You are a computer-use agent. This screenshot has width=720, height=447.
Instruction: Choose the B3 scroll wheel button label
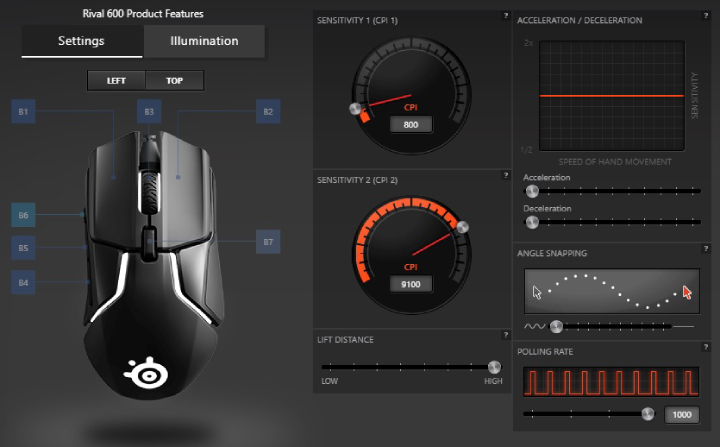coord(149,113)
